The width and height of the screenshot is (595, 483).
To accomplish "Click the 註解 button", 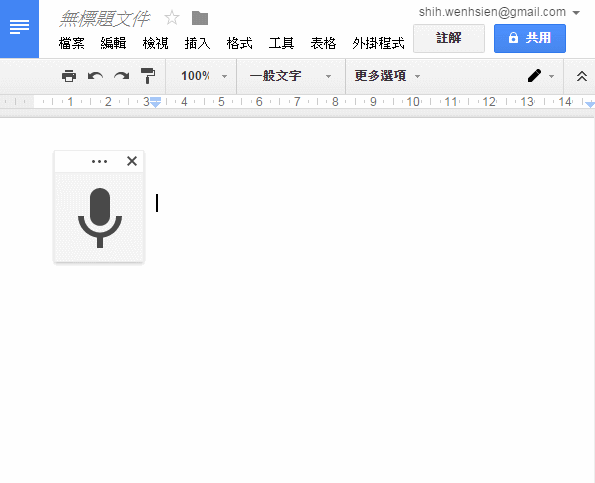I will click(x=449, y=38).
